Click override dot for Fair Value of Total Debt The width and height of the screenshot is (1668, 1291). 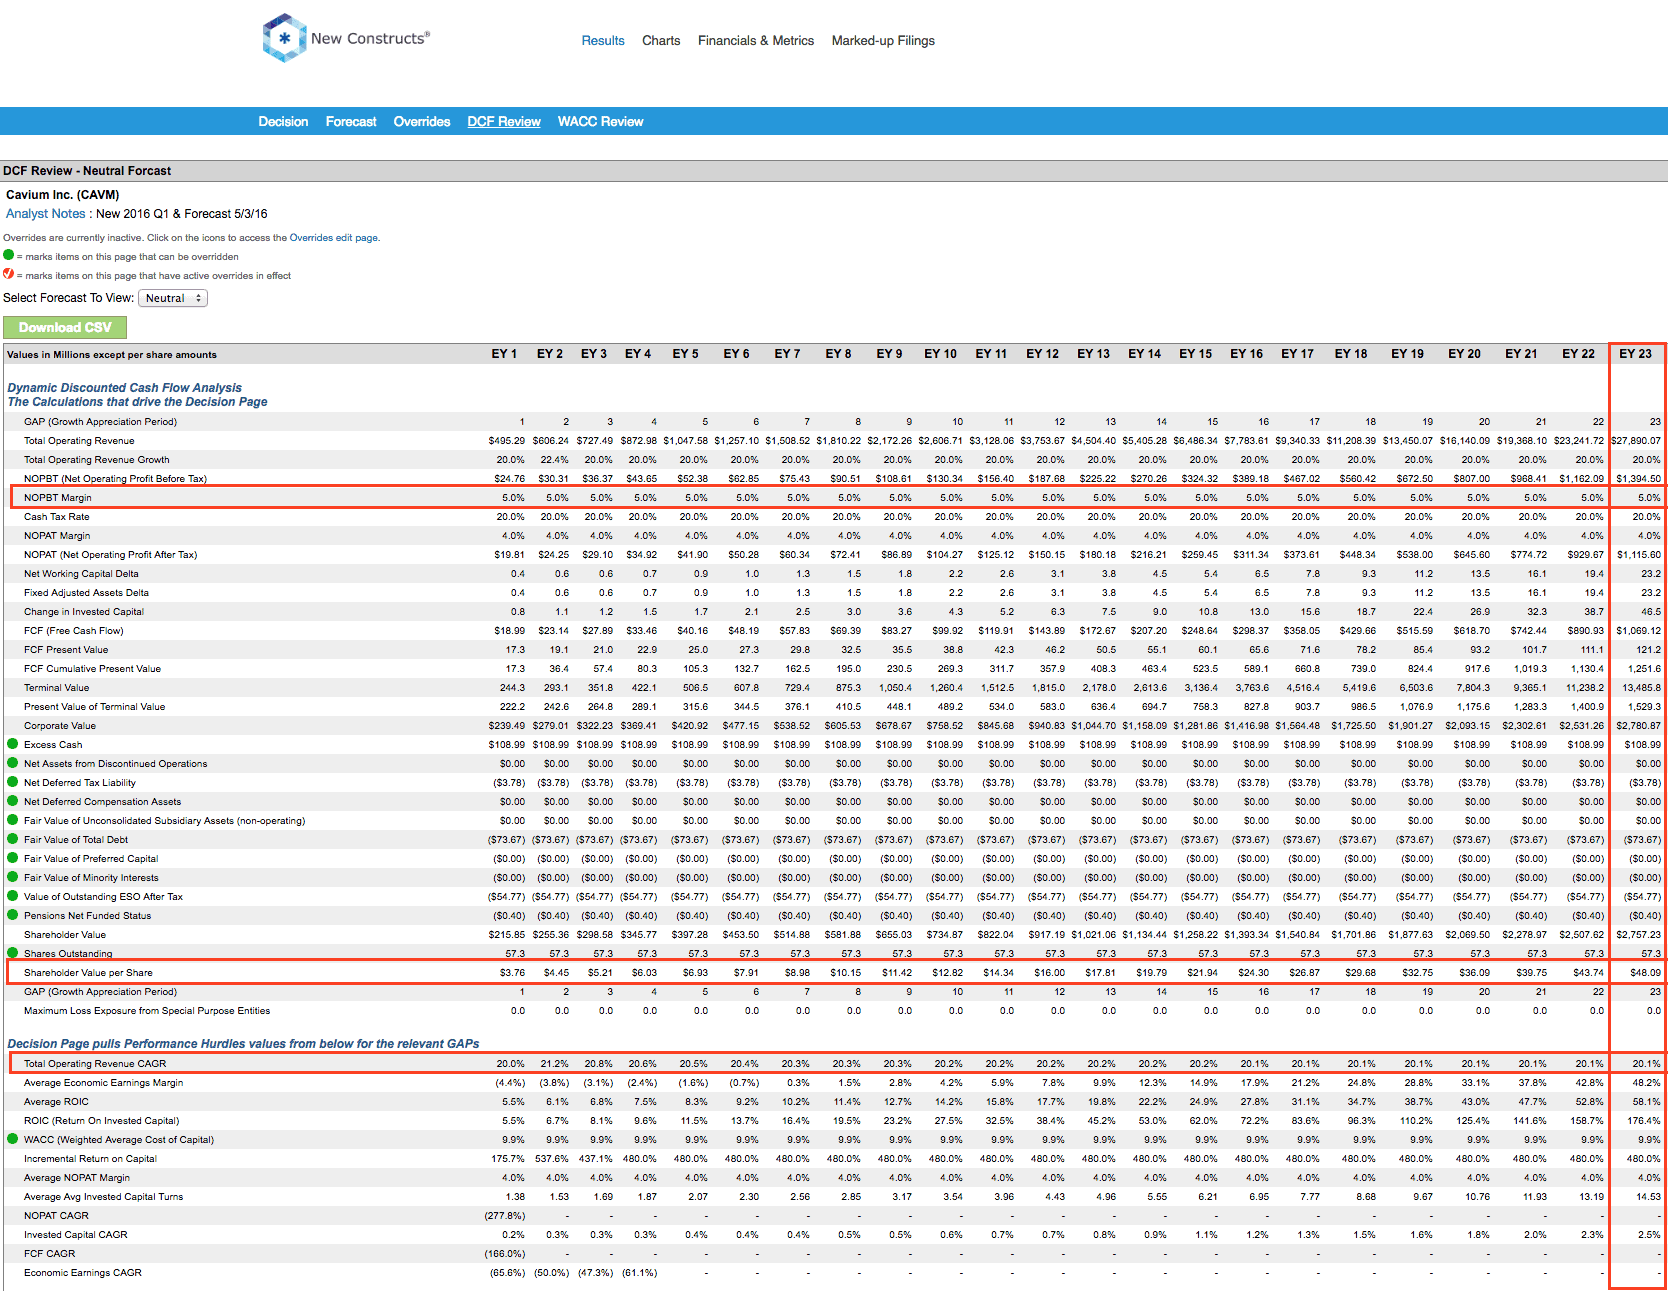pyautogui.click(x=13, y=839)
